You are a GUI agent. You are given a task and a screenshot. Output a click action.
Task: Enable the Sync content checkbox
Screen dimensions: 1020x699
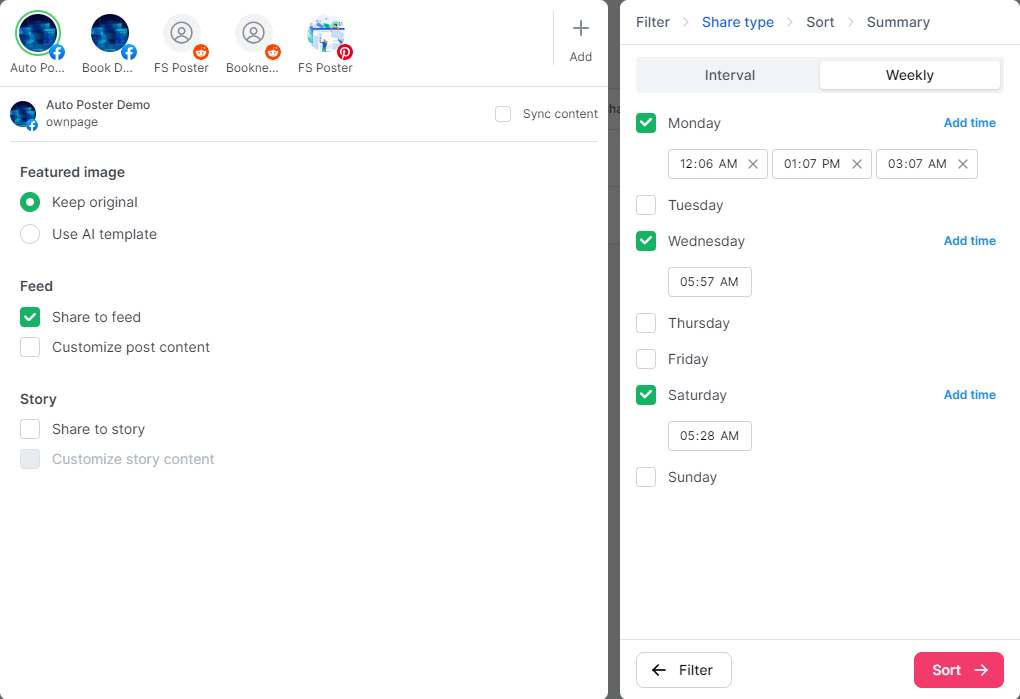[x=503, y=114]
